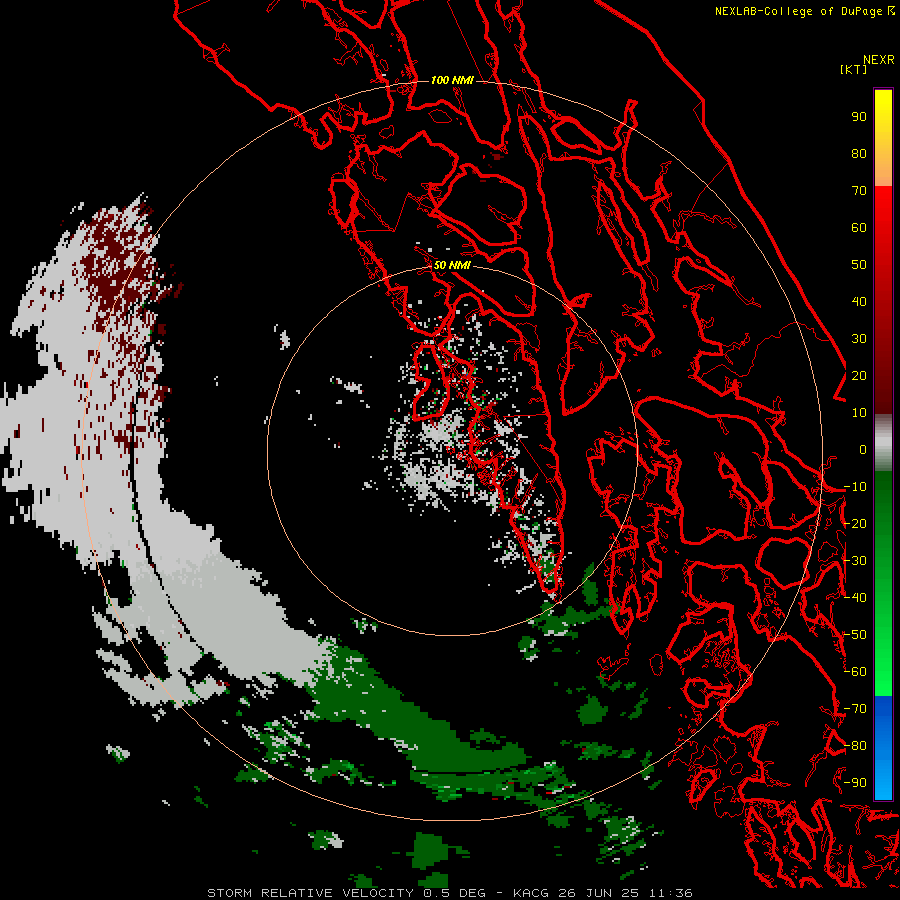Click the 100 NMI range ring label
Screen dimensions: 900x900
click(452, 80)
